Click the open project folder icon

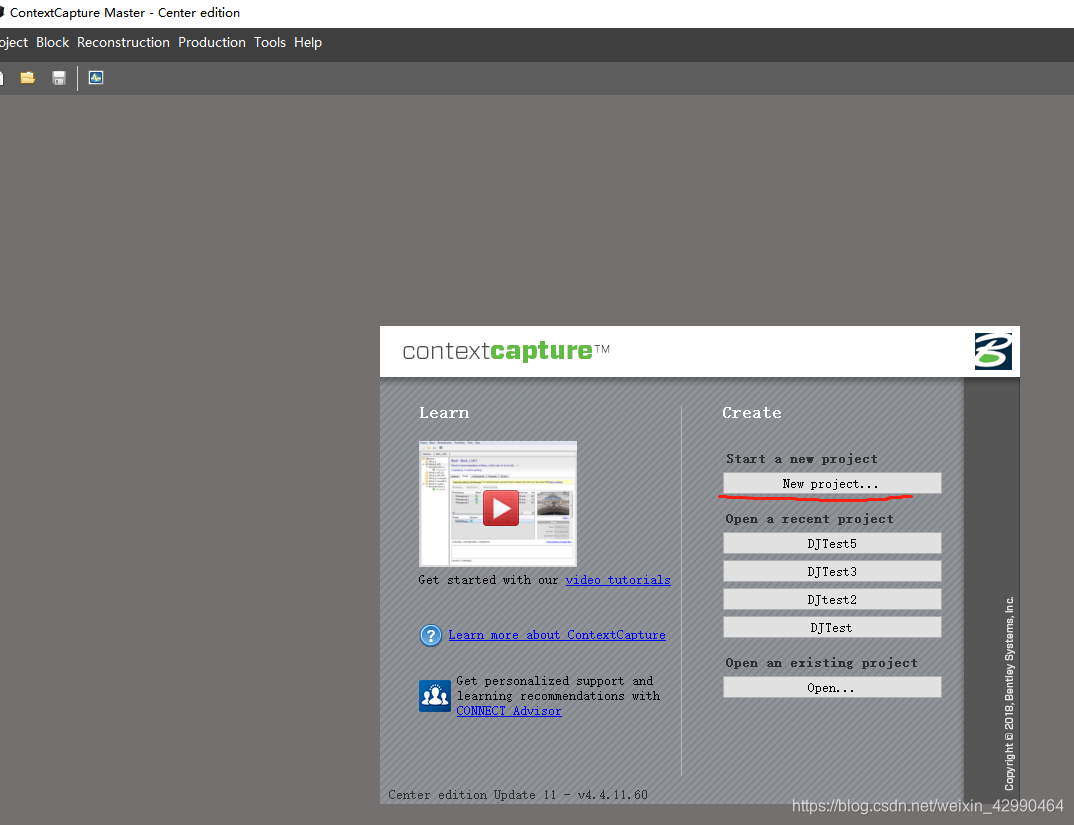pos(27,77)
